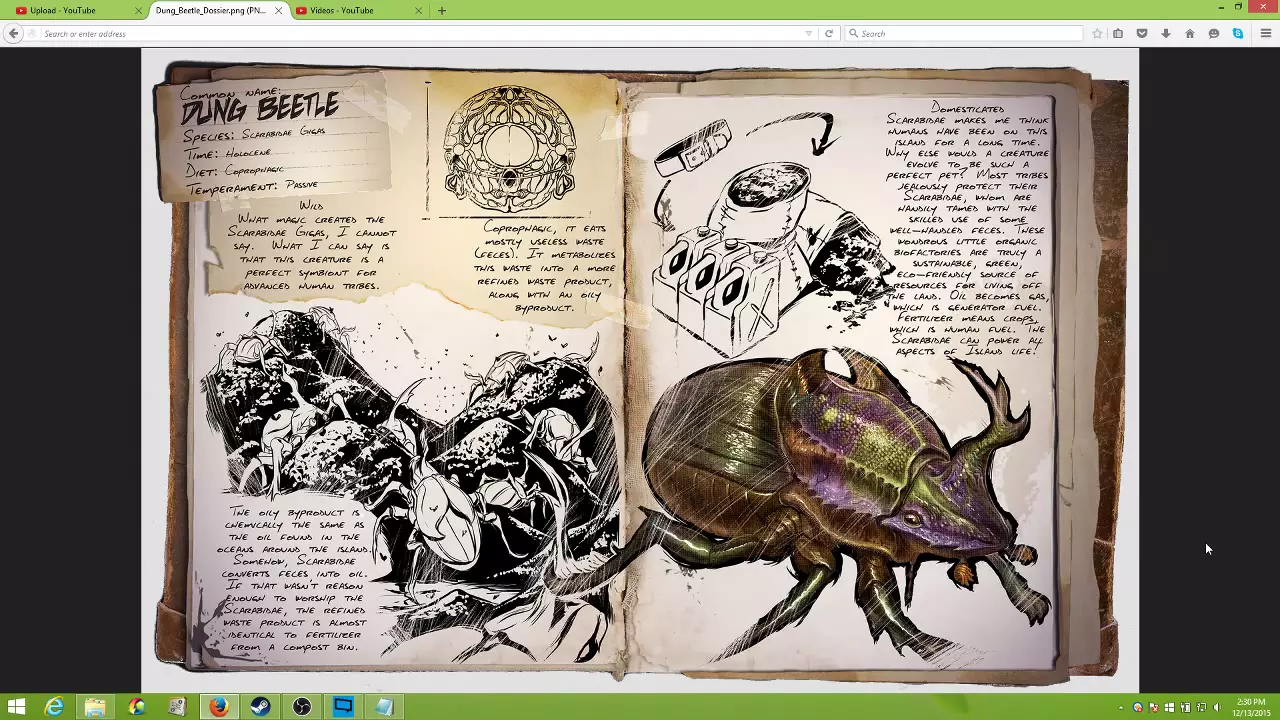Close the Dung_Beetle_Dossier.png tab
This screenshot has width=1280, height=720.
[278, 10]
